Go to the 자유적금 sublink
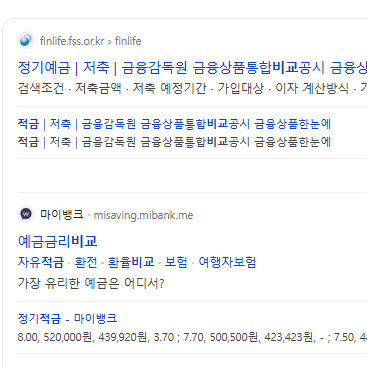The height and width of the screenshot is (367, 367). 41,262
